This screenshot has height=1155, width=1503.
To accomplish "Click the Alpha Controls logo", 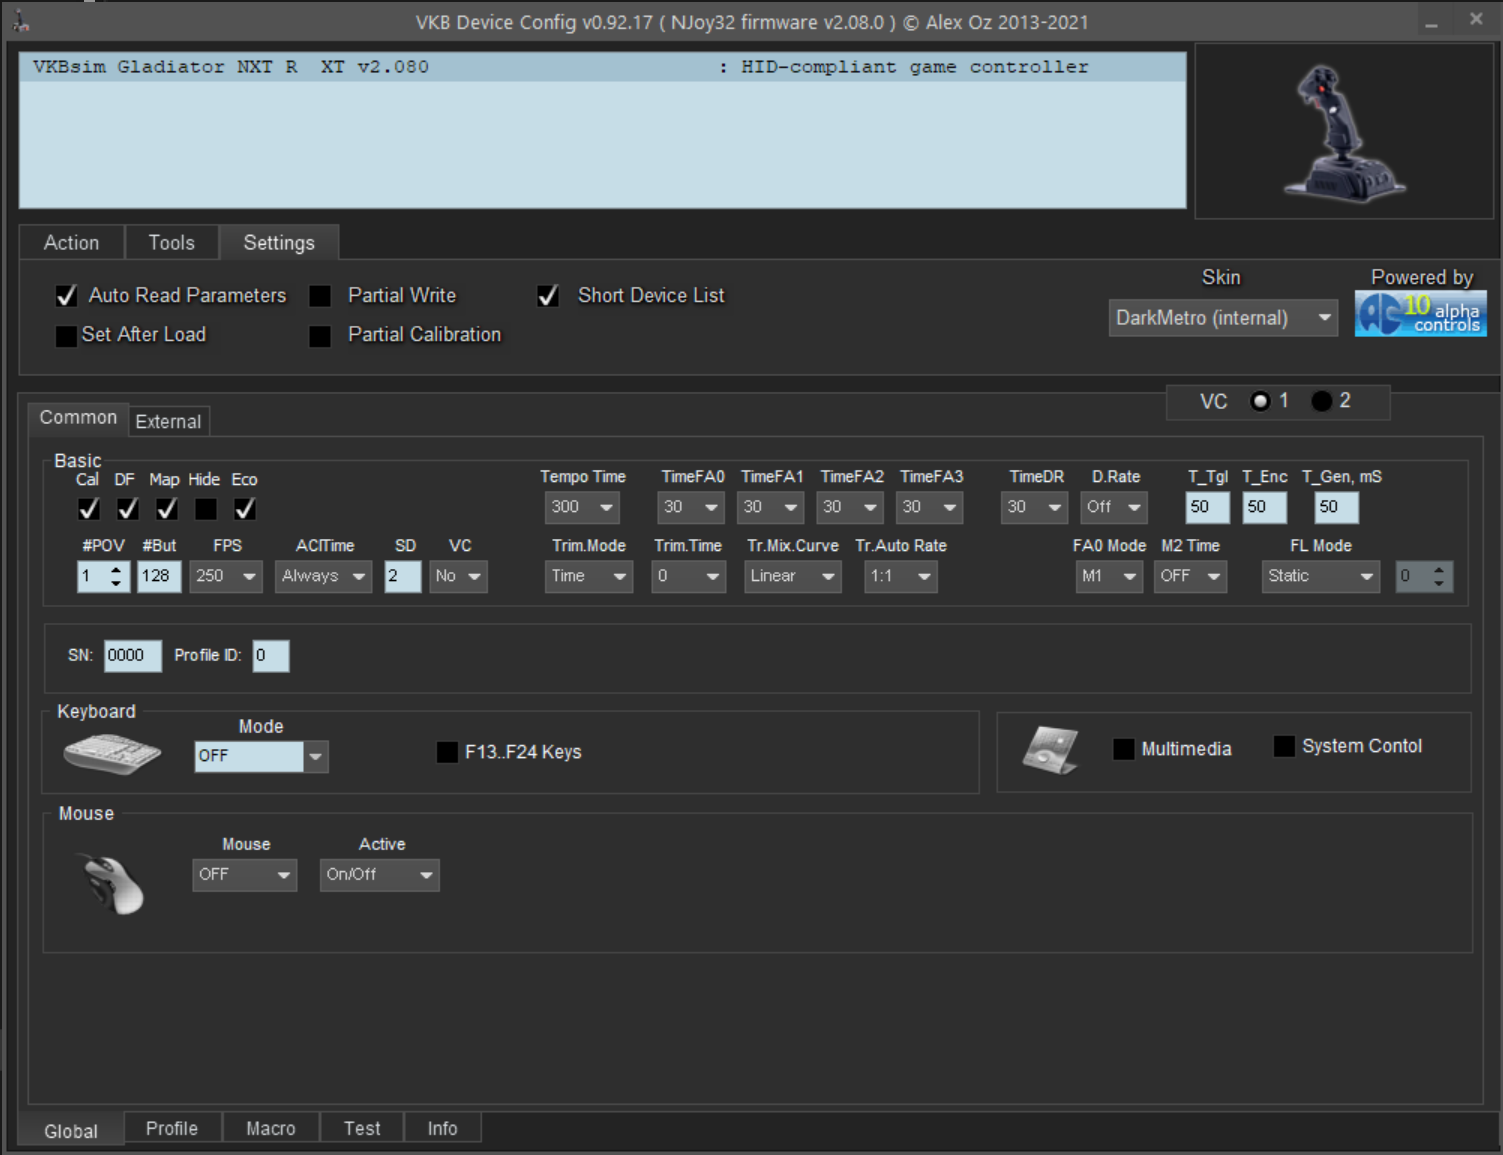I will tap(1420, 314).
